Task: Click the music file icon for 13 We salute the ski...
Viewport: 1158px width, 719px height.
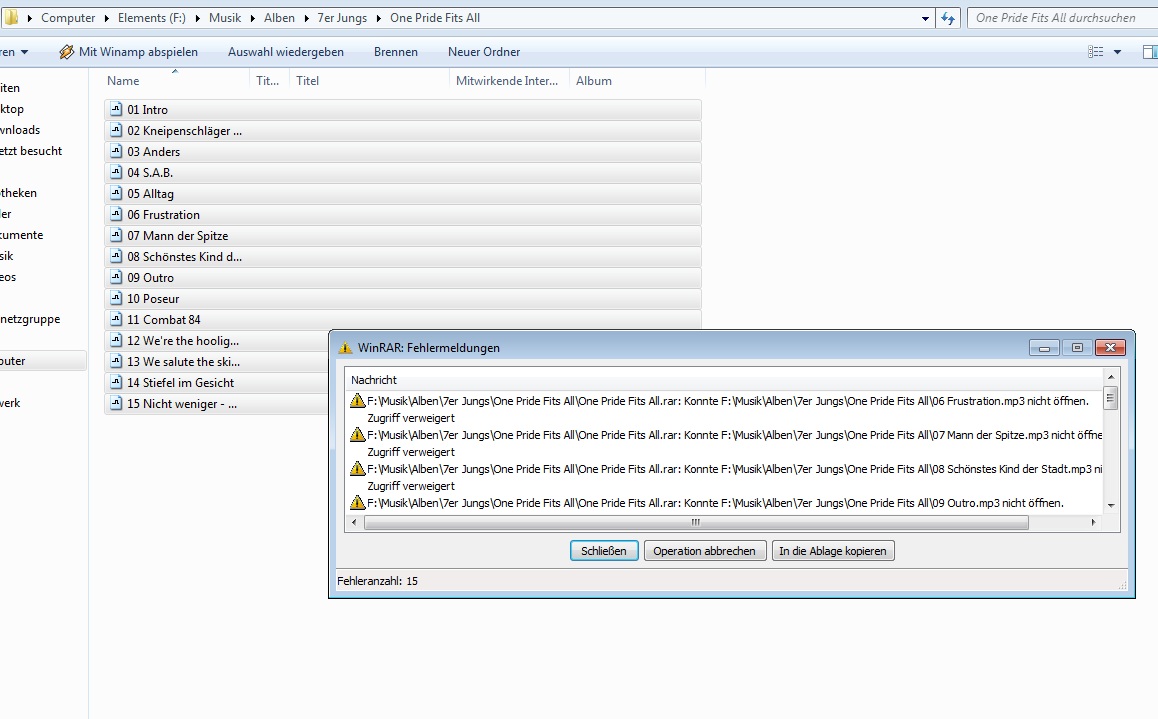Action: [116, 361]
